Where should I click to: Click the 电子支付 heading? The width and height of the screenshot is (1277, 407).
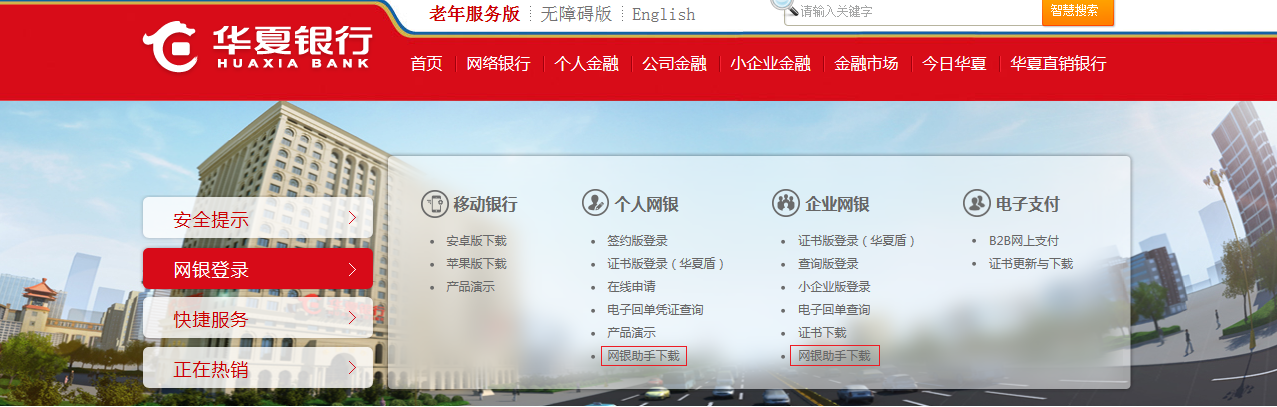pyautogui.click(x=1027, y=204)
